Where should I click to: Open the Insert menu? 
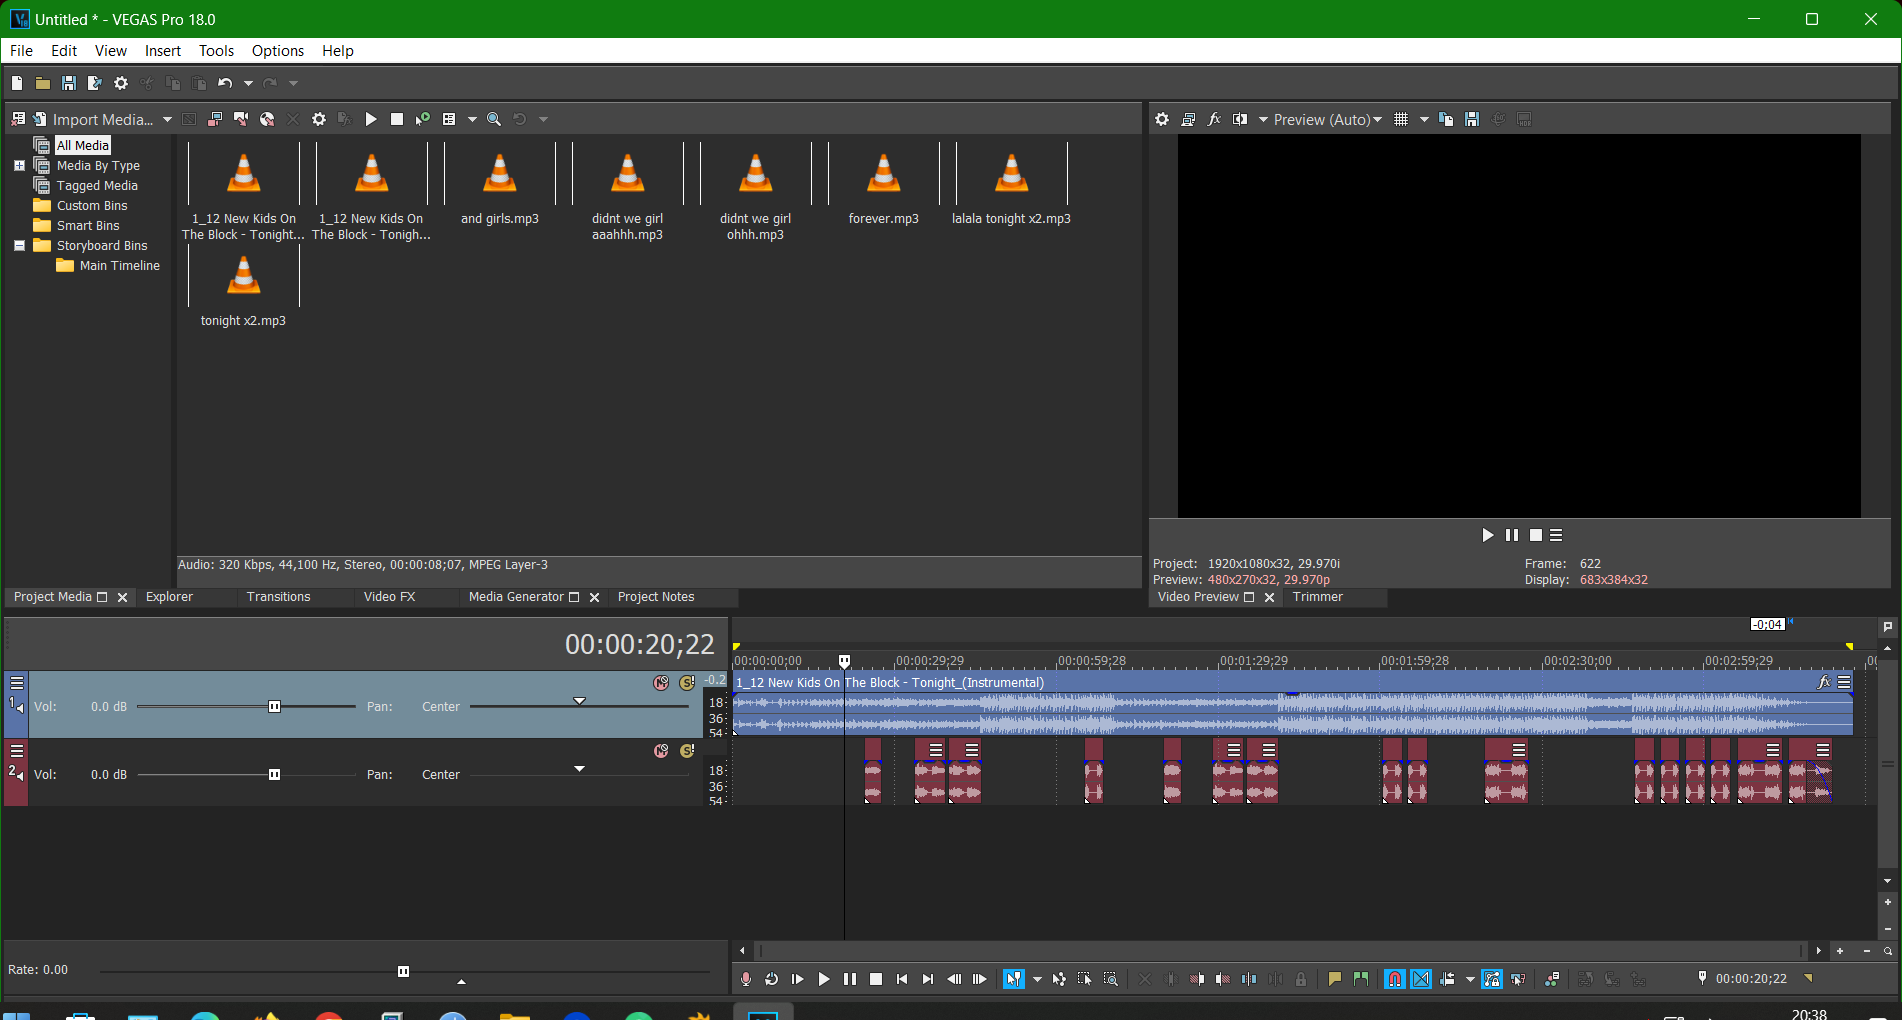[x=163, y=51]
